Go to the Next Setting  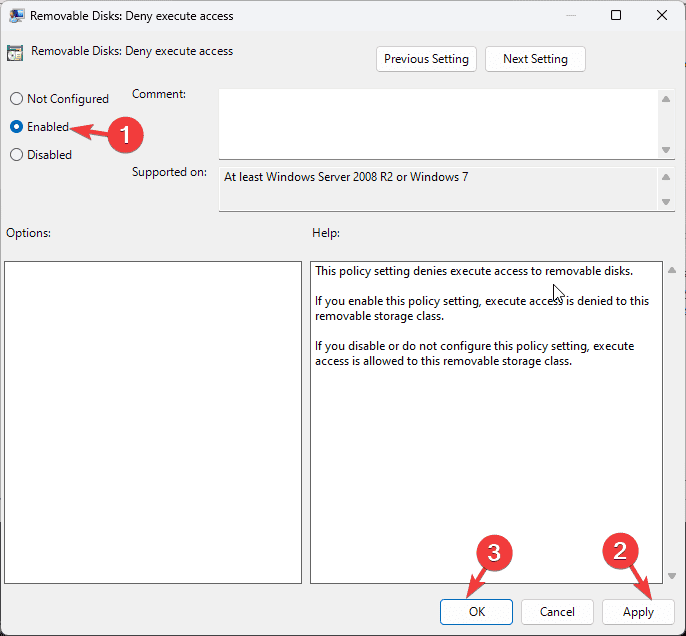coord(535,59)
